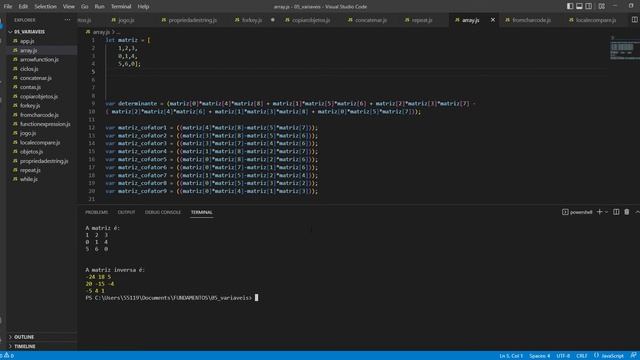This screenshot has width=640, height=360.
Task: Open the Selection menu
Action: (x=45, y=6)
